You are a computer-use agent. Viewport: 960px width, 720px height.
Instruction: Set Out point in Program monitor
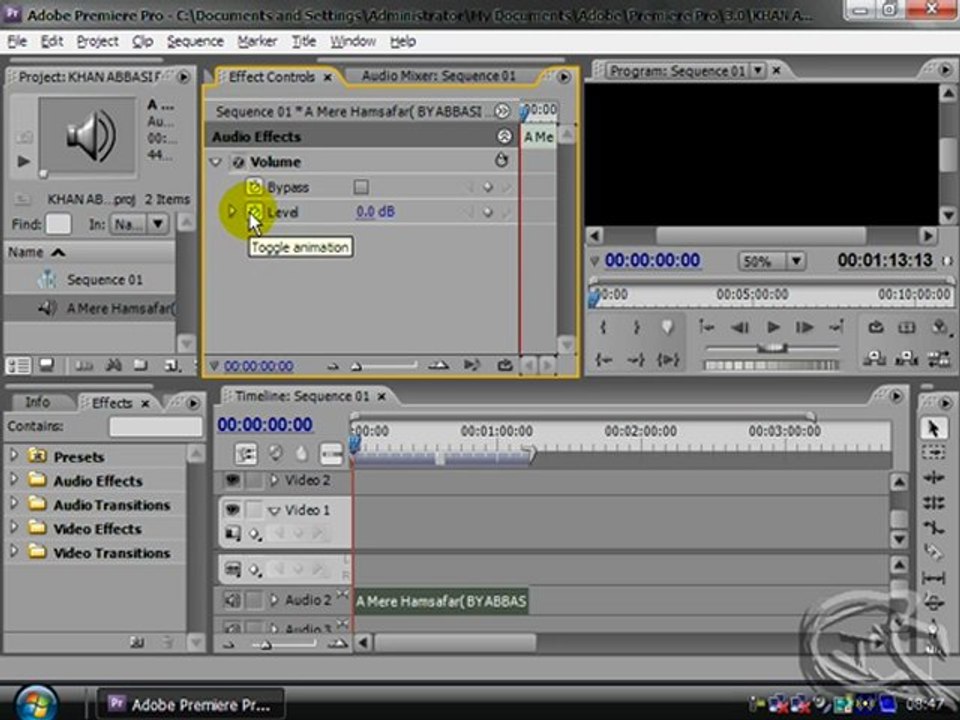(x=636, y=328)
